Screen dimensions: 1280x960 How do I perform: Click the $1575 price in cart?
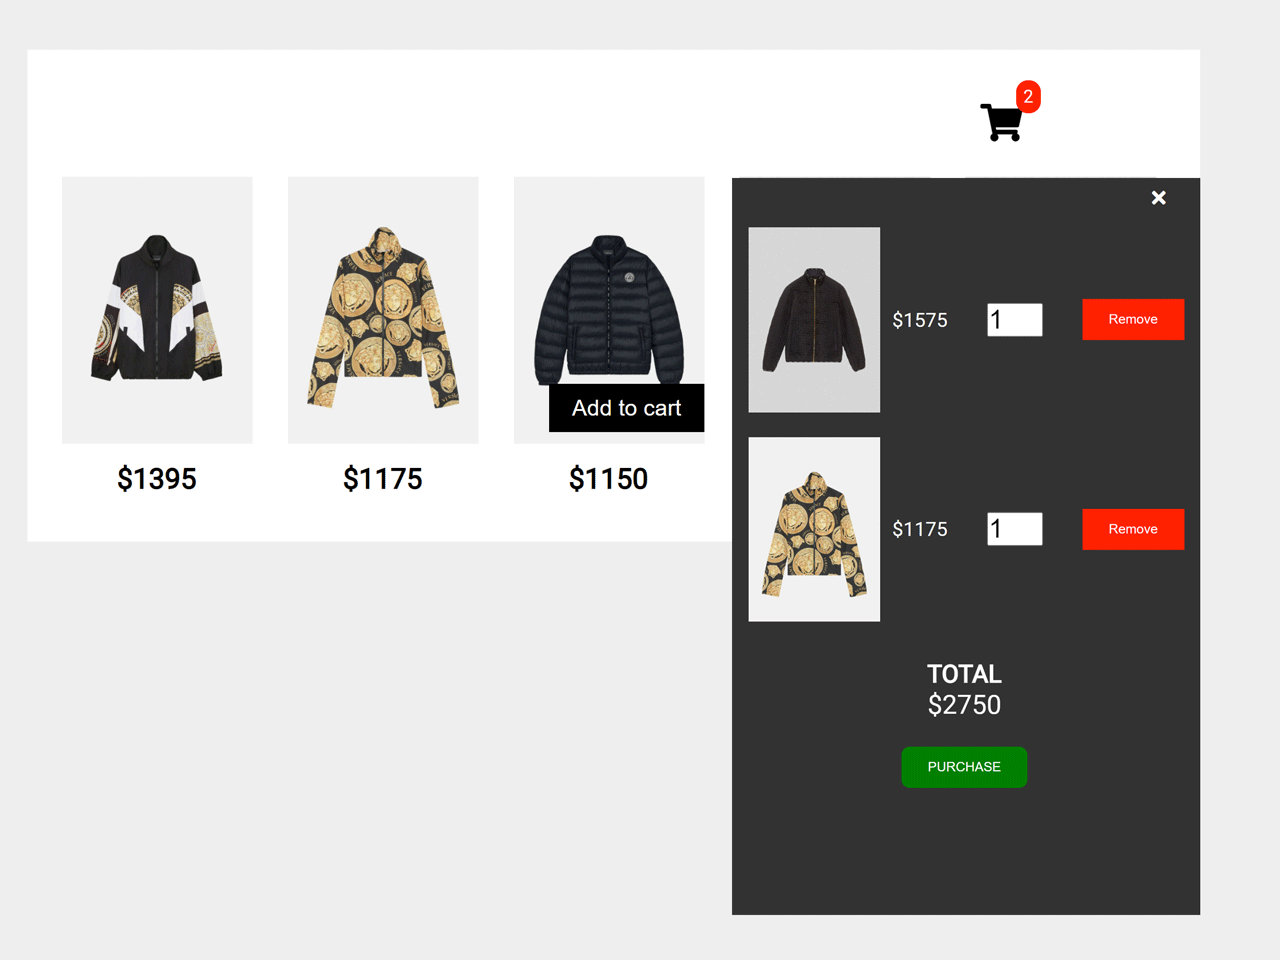tap(920, 320)
